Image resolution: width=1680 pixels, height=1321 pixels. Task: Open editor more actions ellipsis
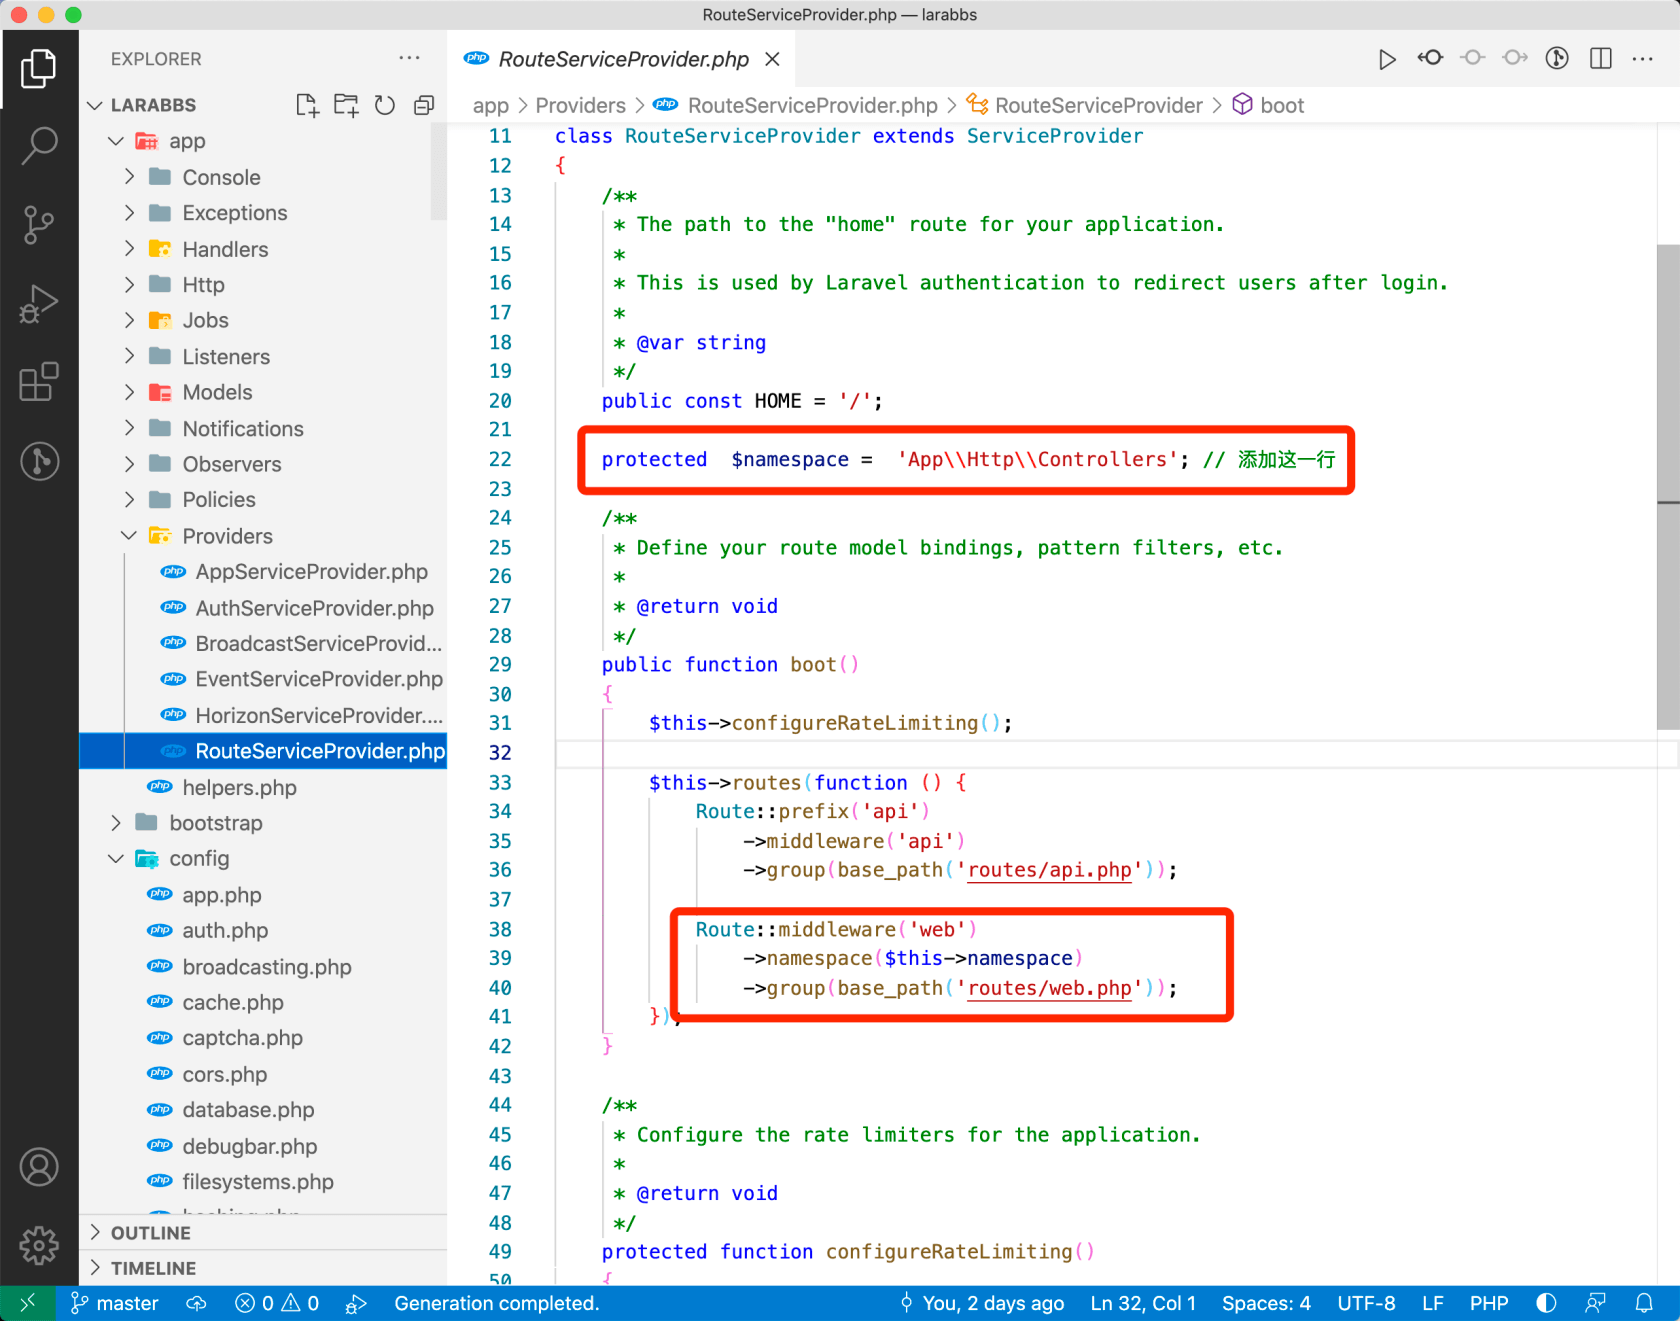1642,58
